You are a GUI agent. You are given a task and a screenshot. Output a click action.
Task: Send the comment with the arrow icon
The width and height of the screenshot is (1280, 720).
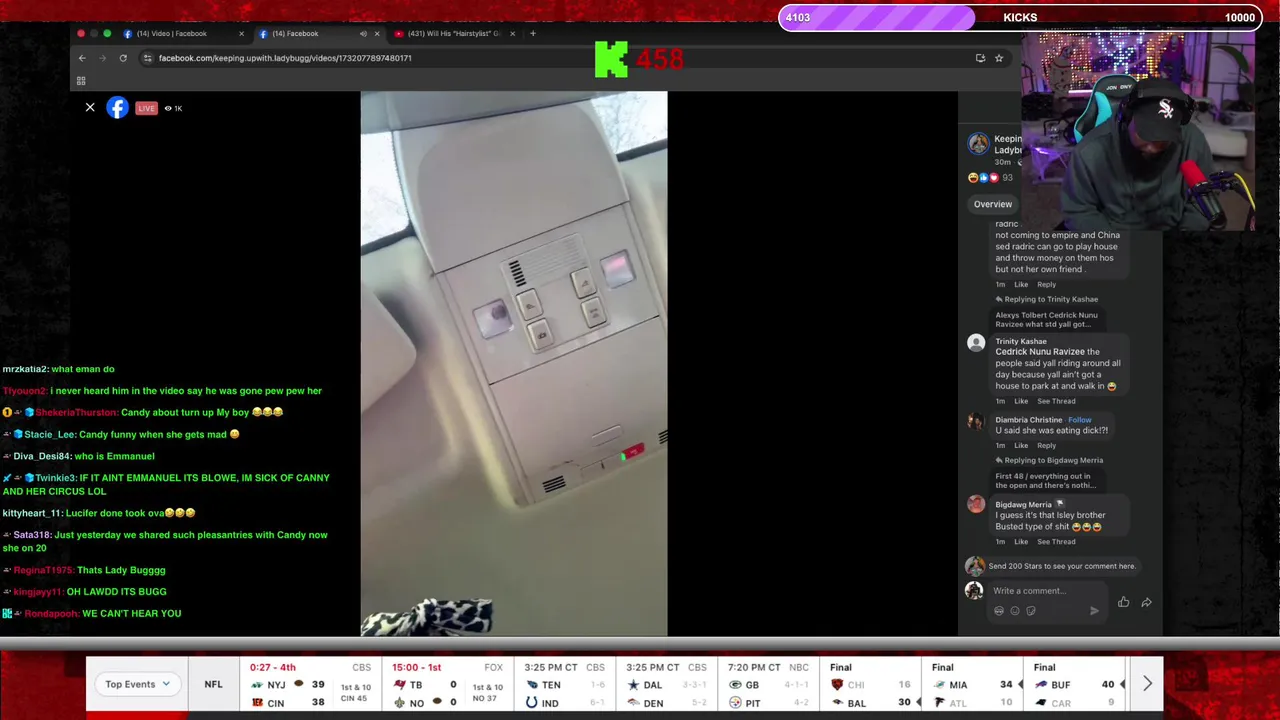(x=1094, y=611)
